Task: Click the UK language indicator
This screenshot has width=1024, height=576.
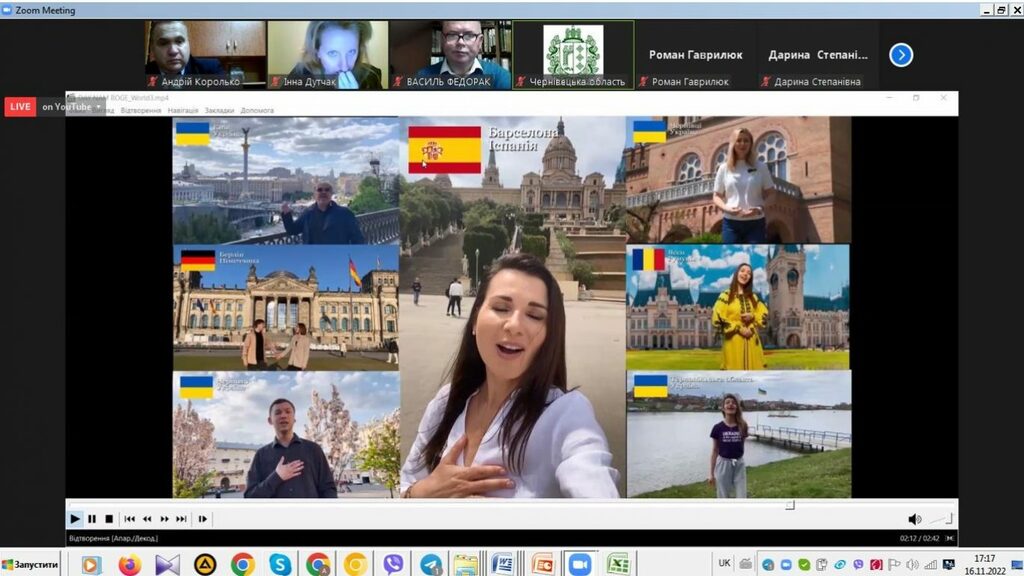Action: click(724, 563)
